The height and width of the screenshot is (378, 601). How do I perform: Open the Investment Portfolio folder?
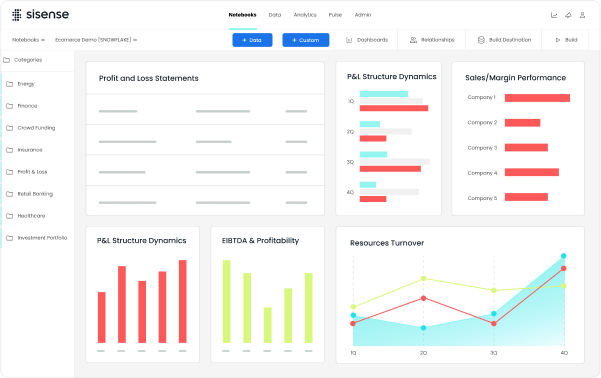coord(36,238)
